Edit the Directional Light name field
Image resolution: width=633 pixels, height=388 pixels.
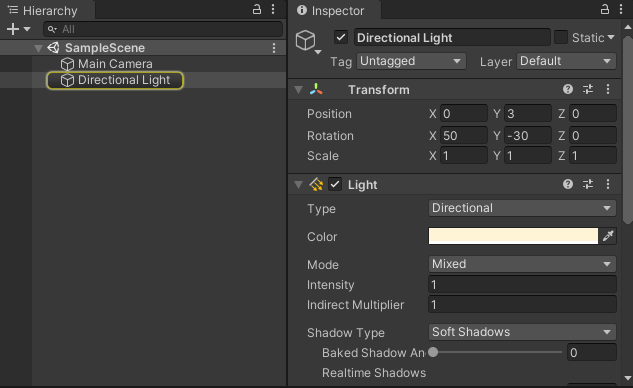tap(452, 38)
